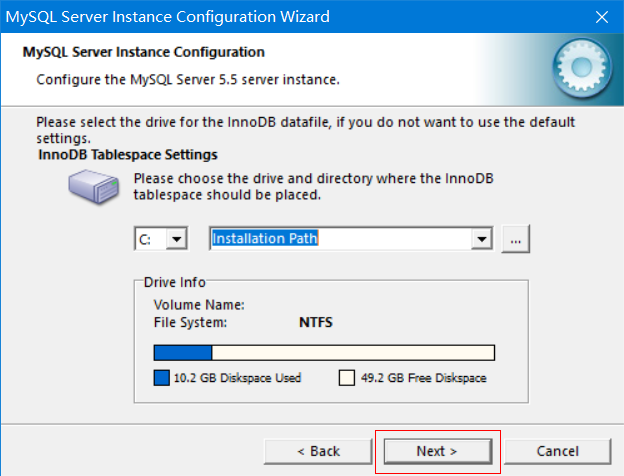Click the Next > button
The width and height of the screenshot is (624, 476).
[438, 451]
